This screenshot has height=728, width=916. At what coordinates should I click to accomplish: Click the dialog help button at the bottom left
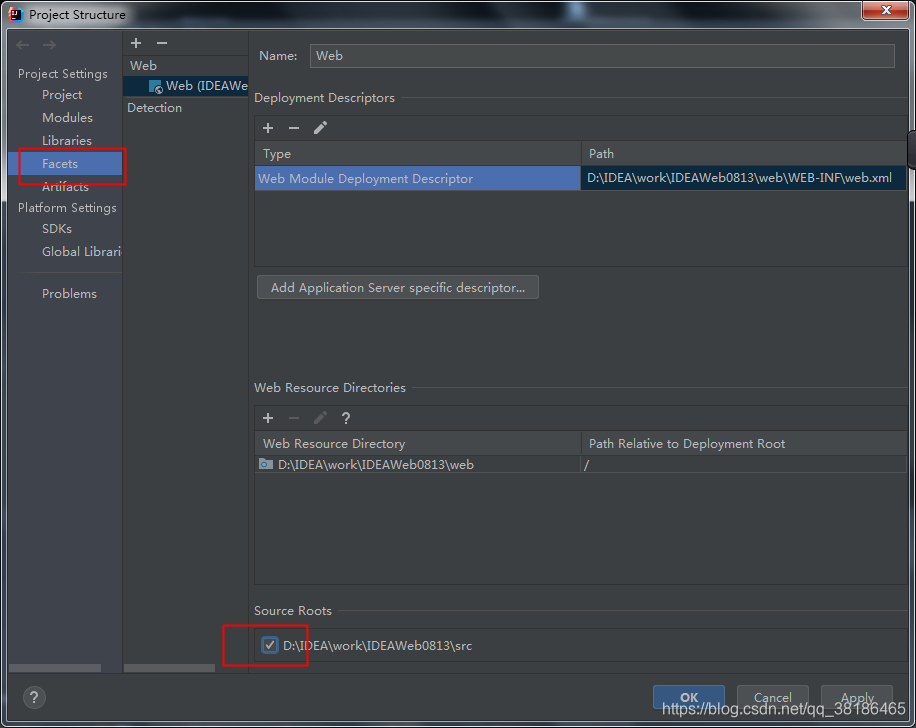pos(34,697)
